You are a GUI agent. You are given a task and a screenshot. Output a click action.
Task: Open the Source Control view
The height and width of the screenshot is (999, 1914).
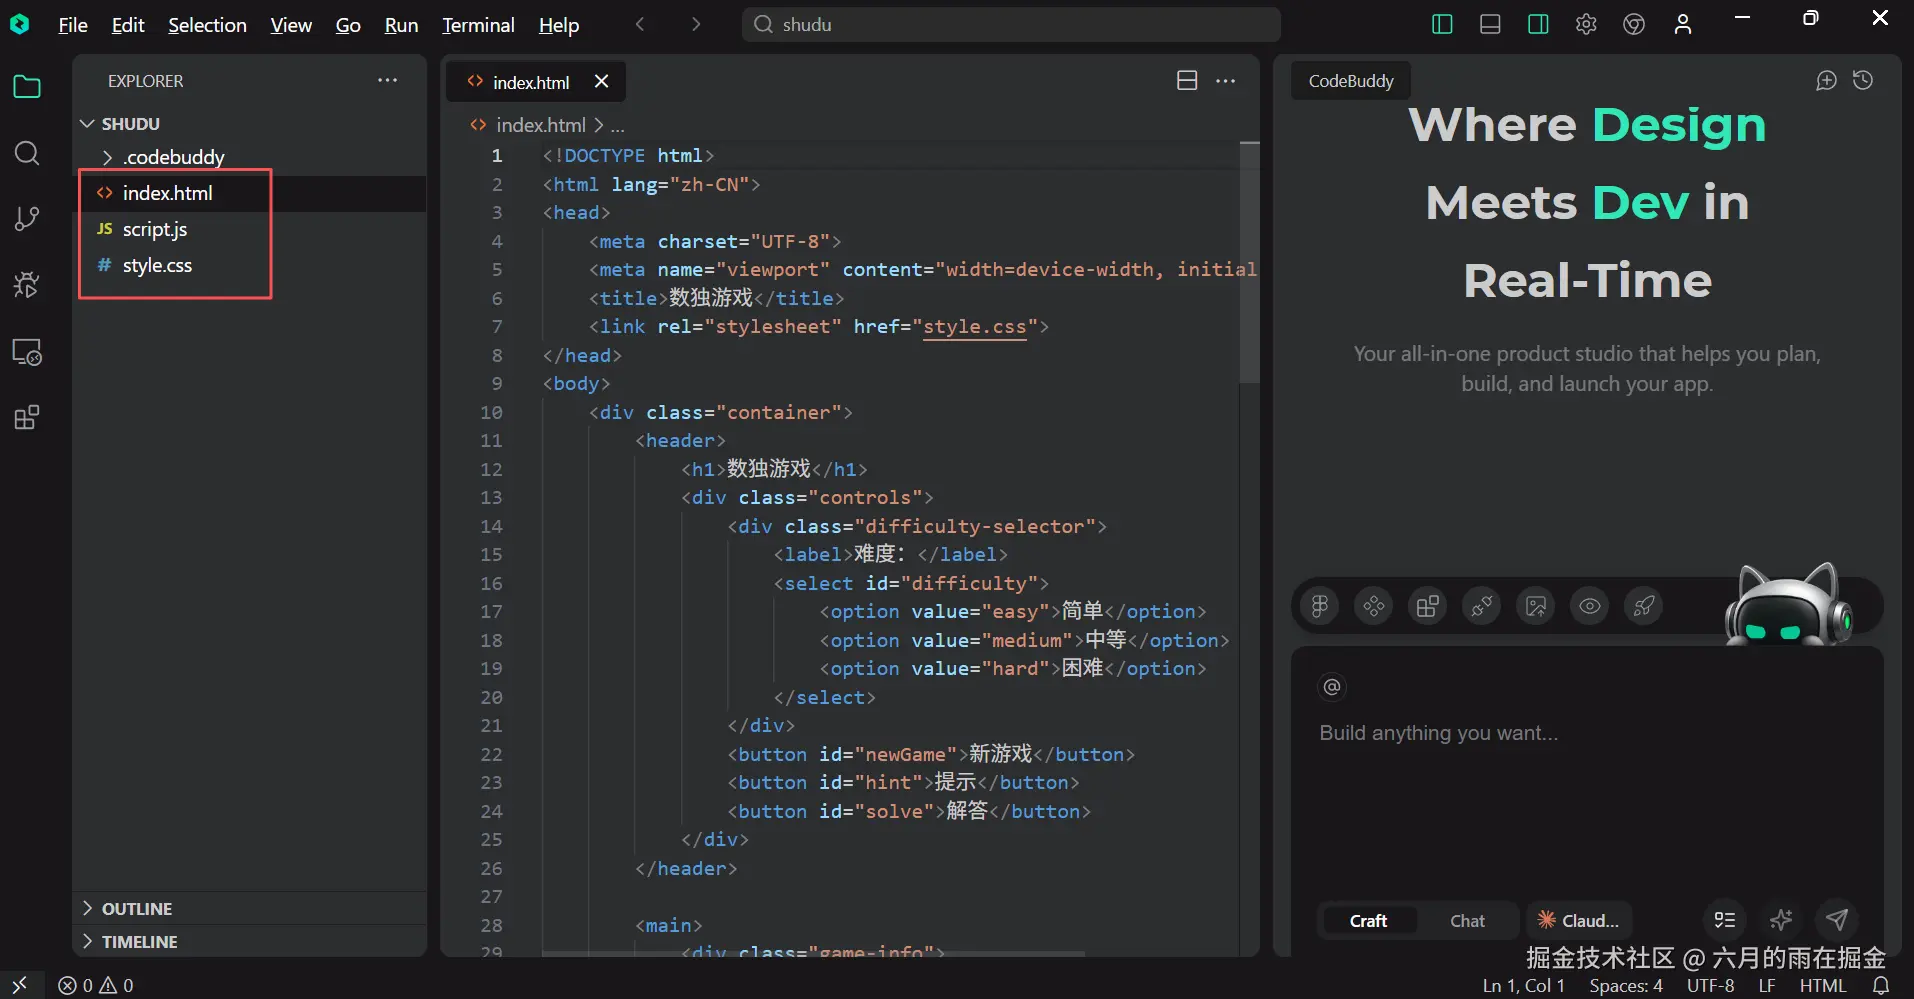tap(27, 219)
